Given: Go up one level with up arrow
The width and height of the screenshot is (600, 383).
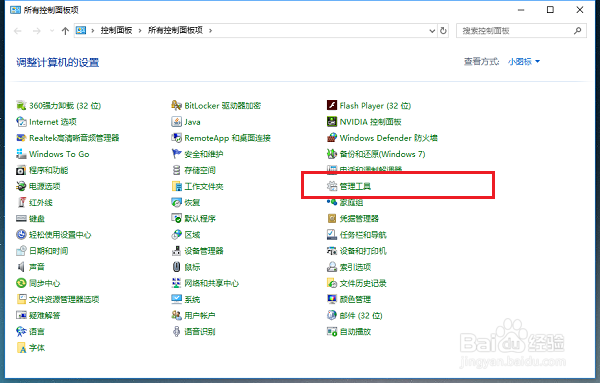Looking at the screenshot, I should (65, 31).
